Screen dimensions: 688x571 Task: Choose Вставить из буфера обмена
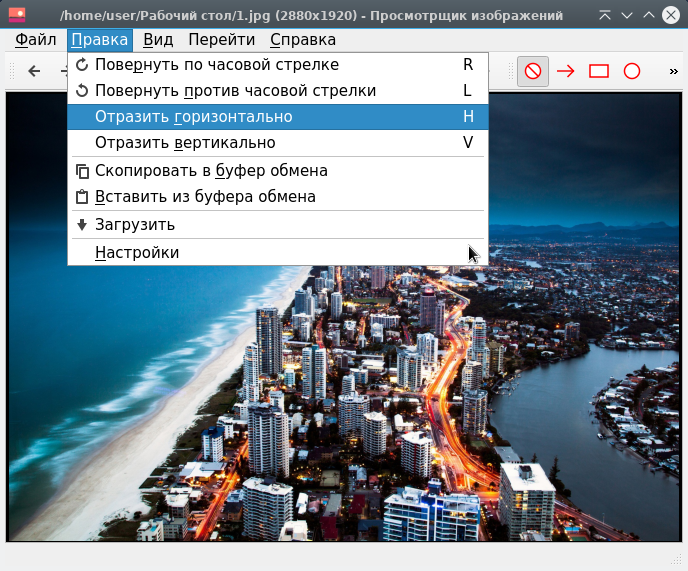click(x=205, y=197)
